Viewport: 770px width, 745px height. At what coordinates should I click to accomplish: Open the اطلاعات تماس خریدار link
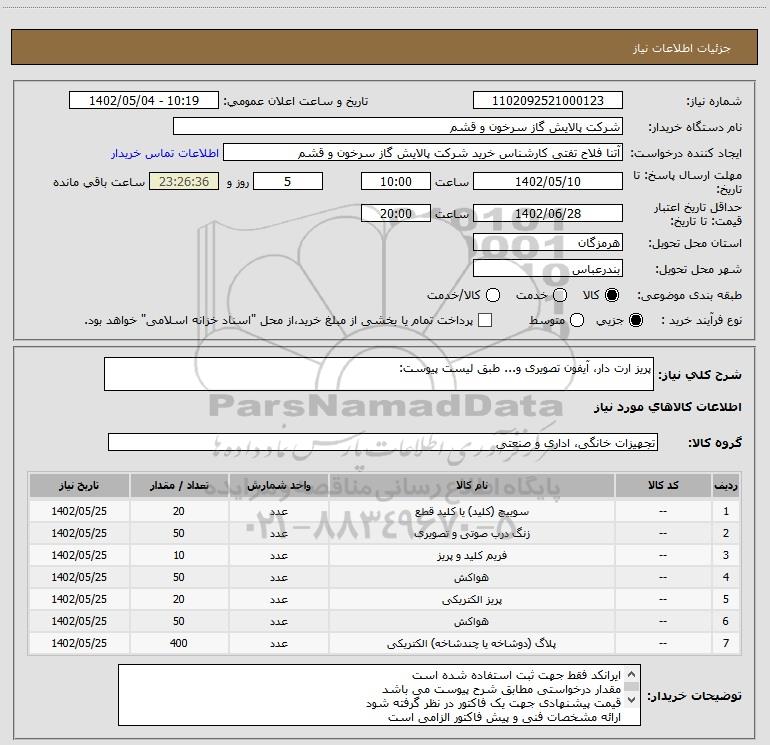click(x=165, y=153)
